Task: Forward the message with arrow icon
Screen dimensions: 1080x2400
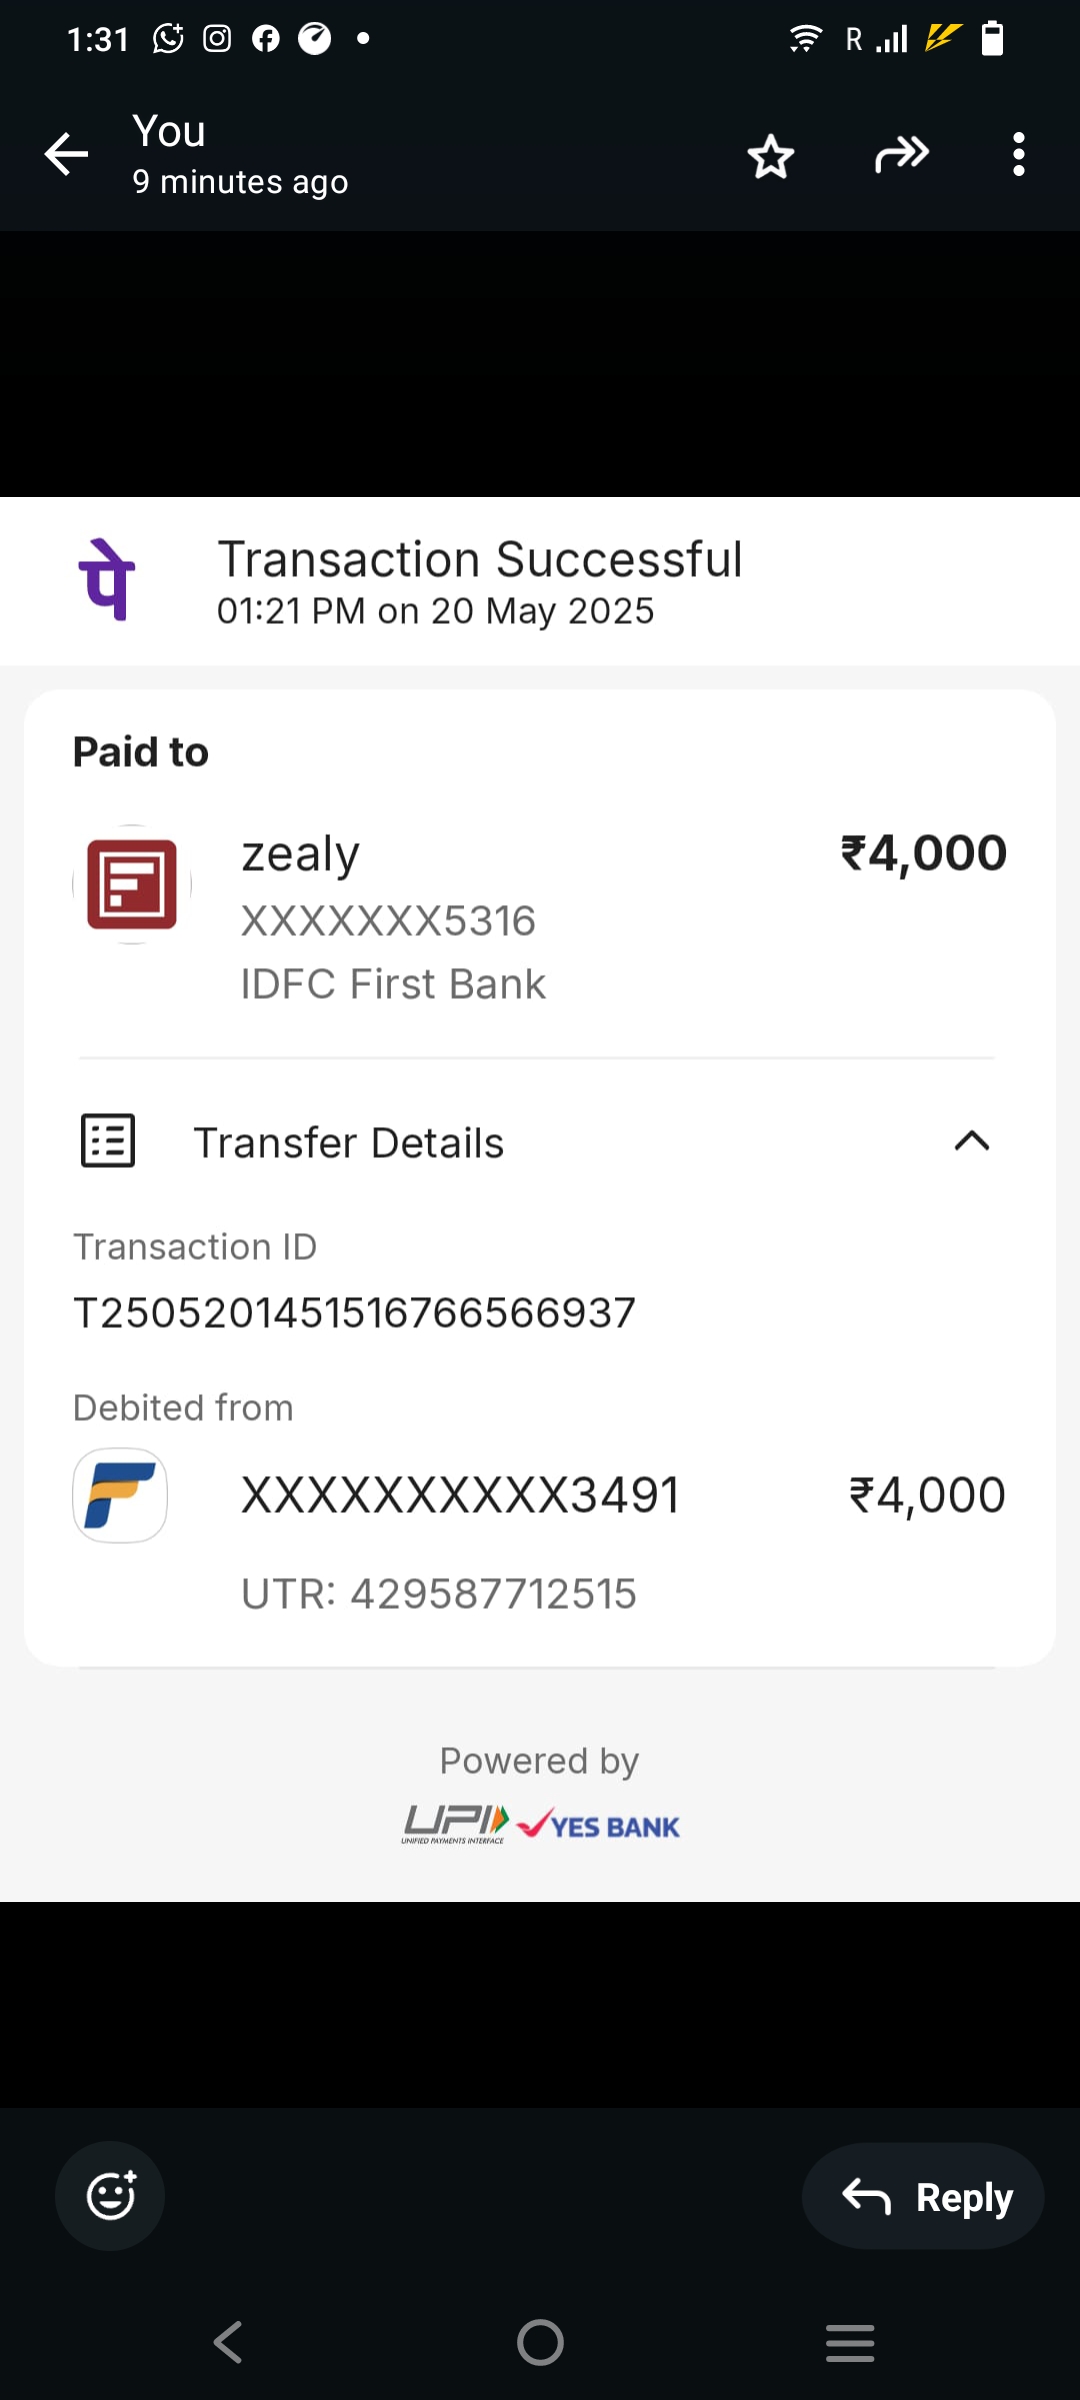Action: click(902, 155)
